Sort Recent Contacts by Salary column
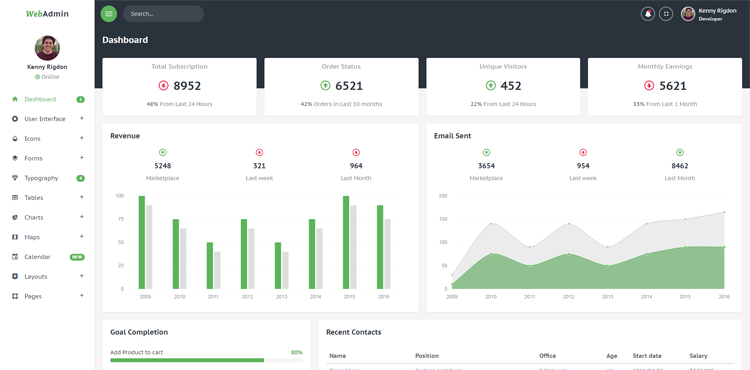The height and width of the screenshot is (370, 750). pyautogui.click(x=698, y=356)
